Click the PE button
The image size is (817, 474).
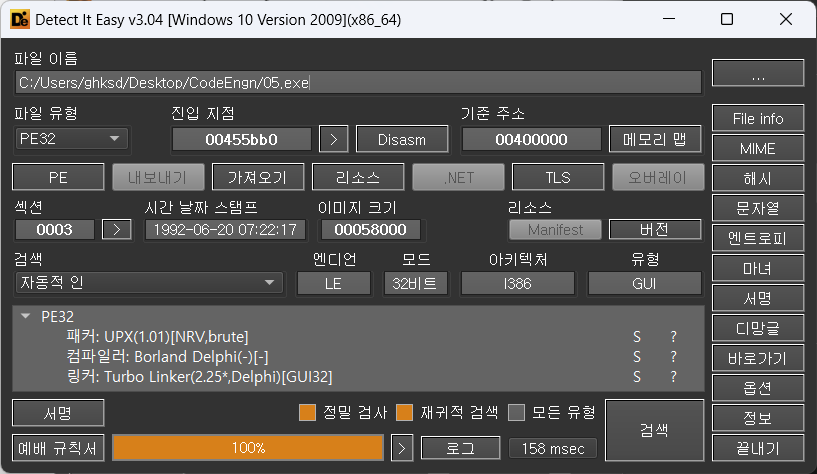point(58,178)
